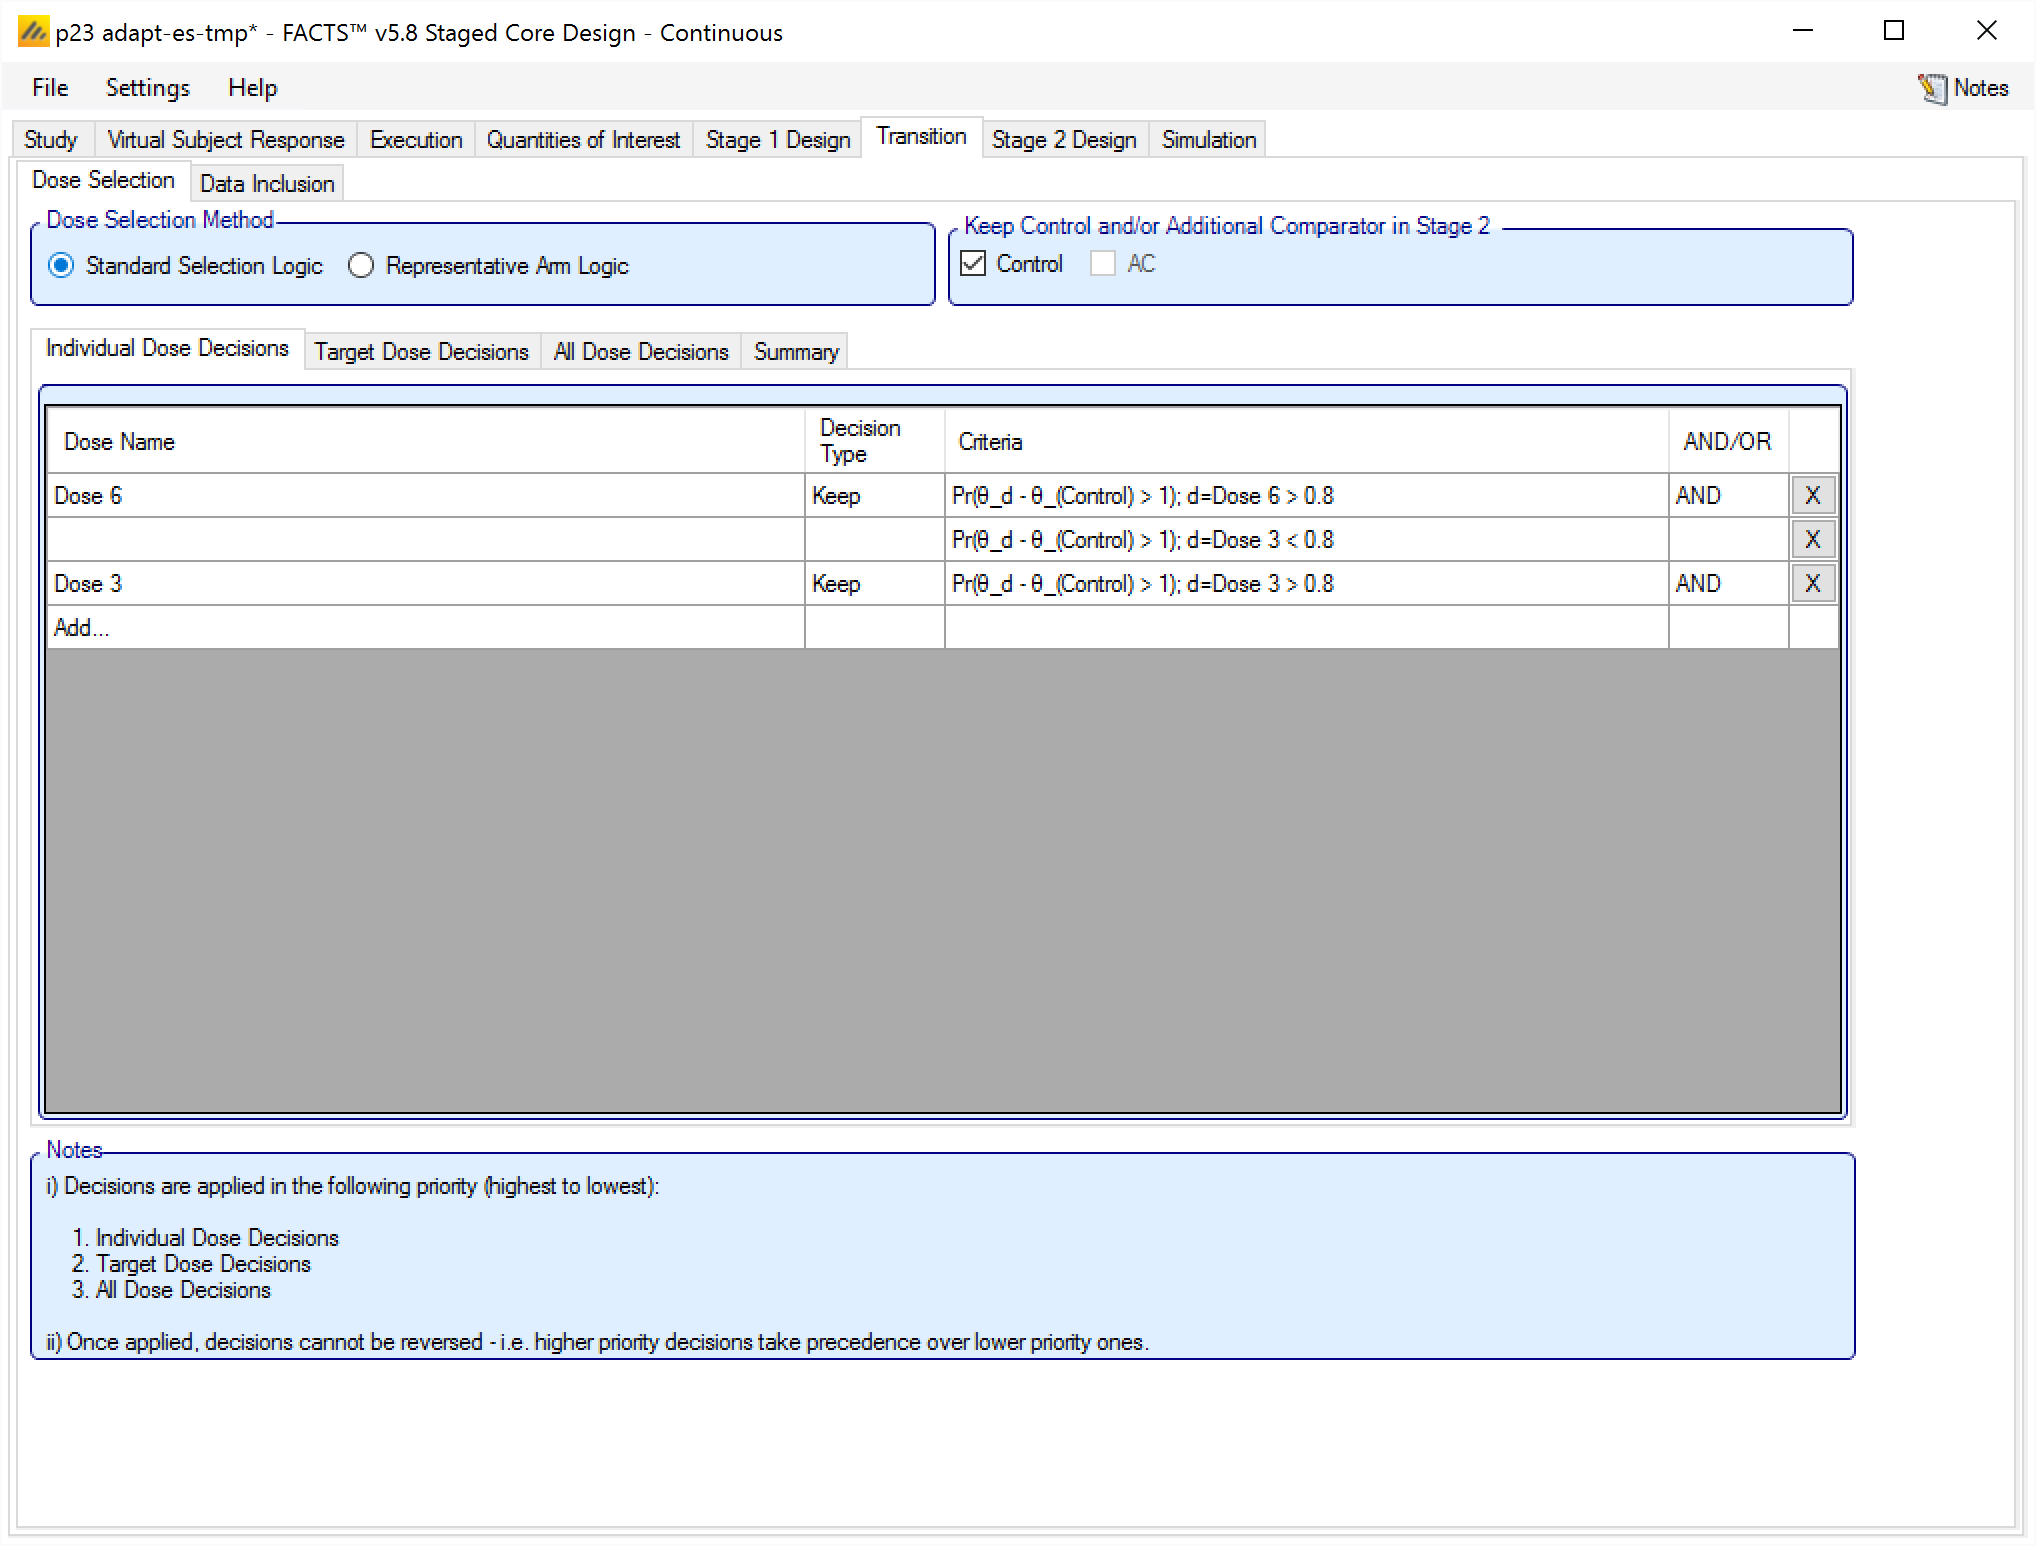This screenshot has width=2036, height=1546.
Task: Open the Settings menu
Action: [147, 88]
